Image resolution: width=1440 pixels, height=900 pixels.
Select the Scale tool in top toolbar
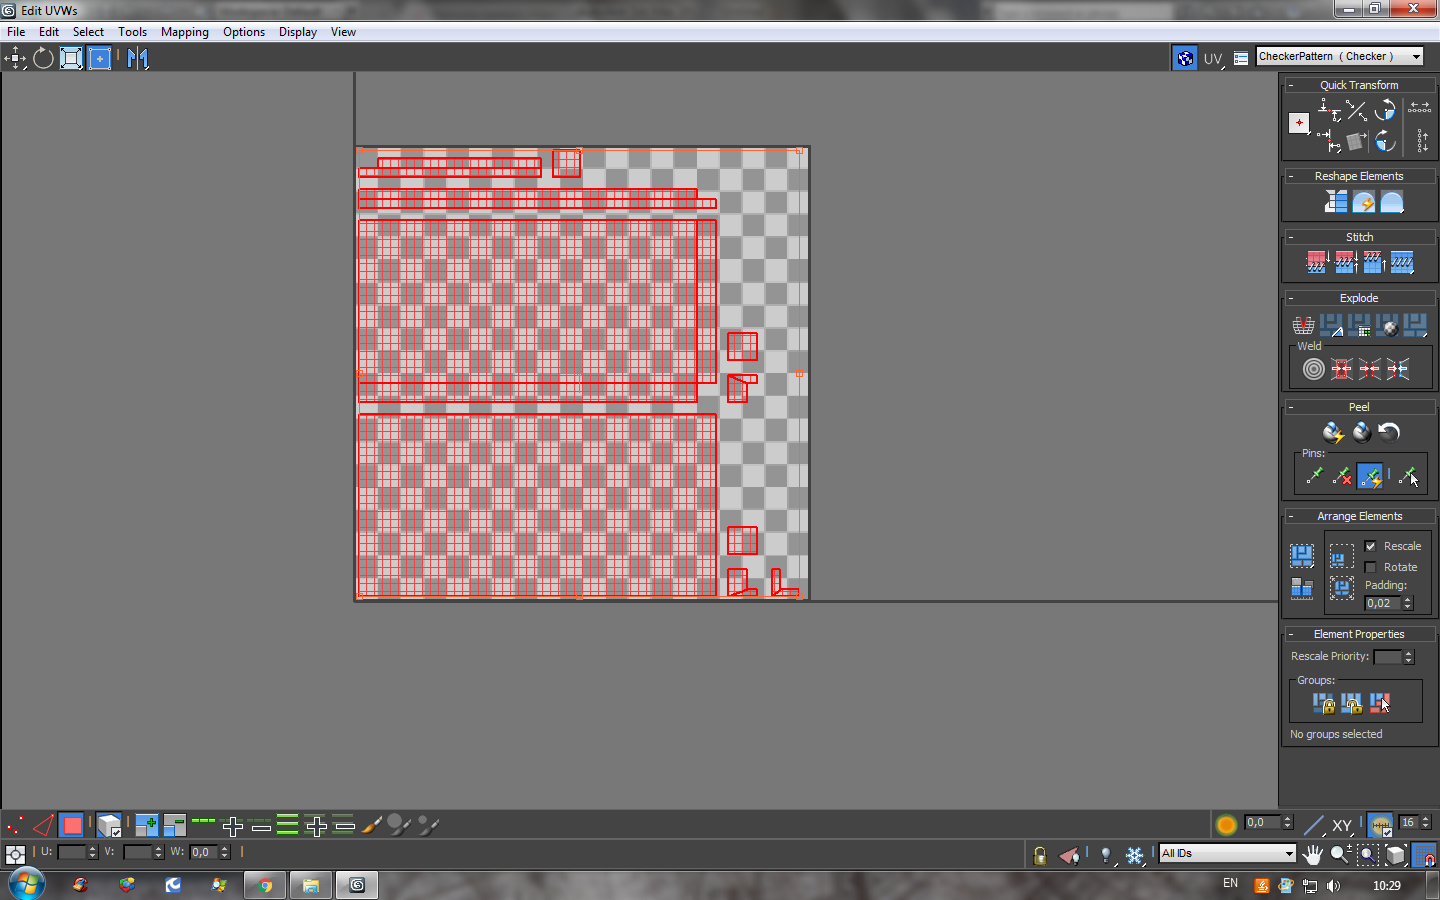[x=71, y=58]
